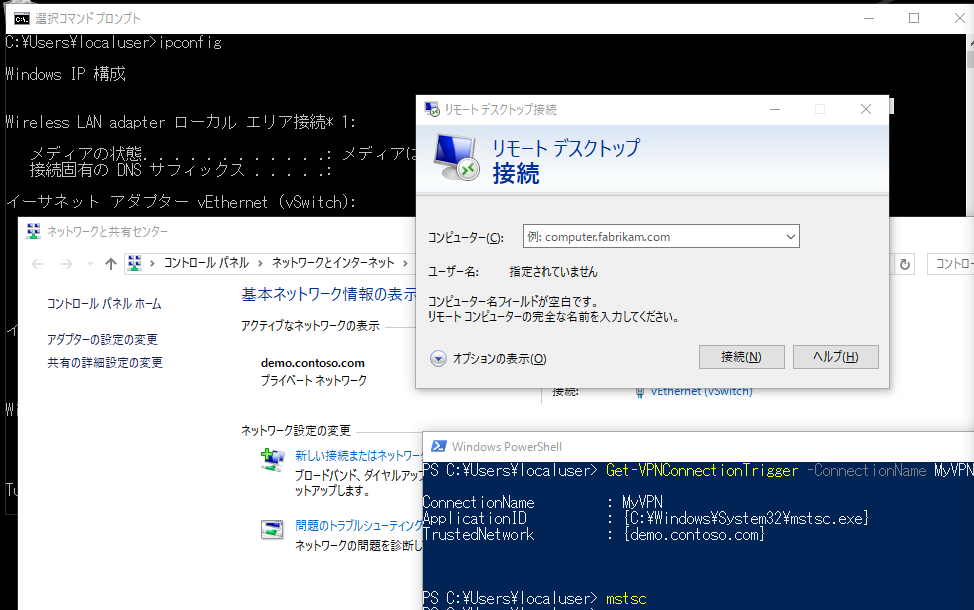Click mstsc command in PowerShell
The image size is (974, 610).
[x=626, y=599]
